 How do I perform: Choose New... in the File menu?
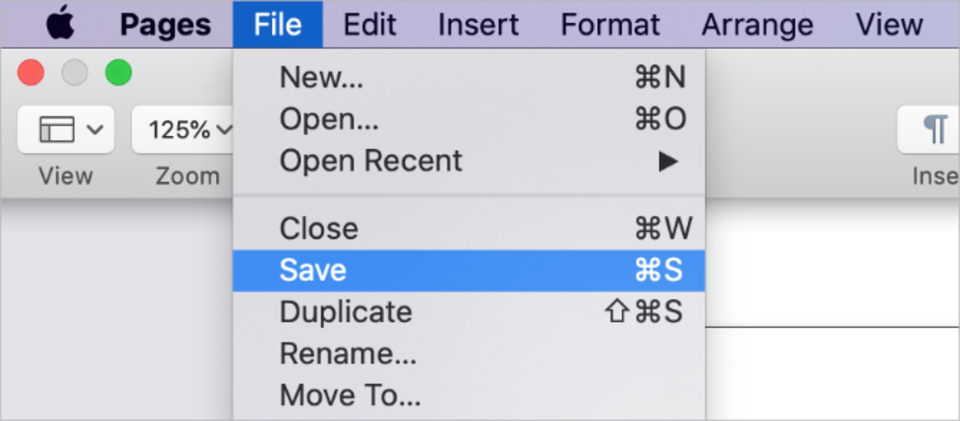coord(469,78)
